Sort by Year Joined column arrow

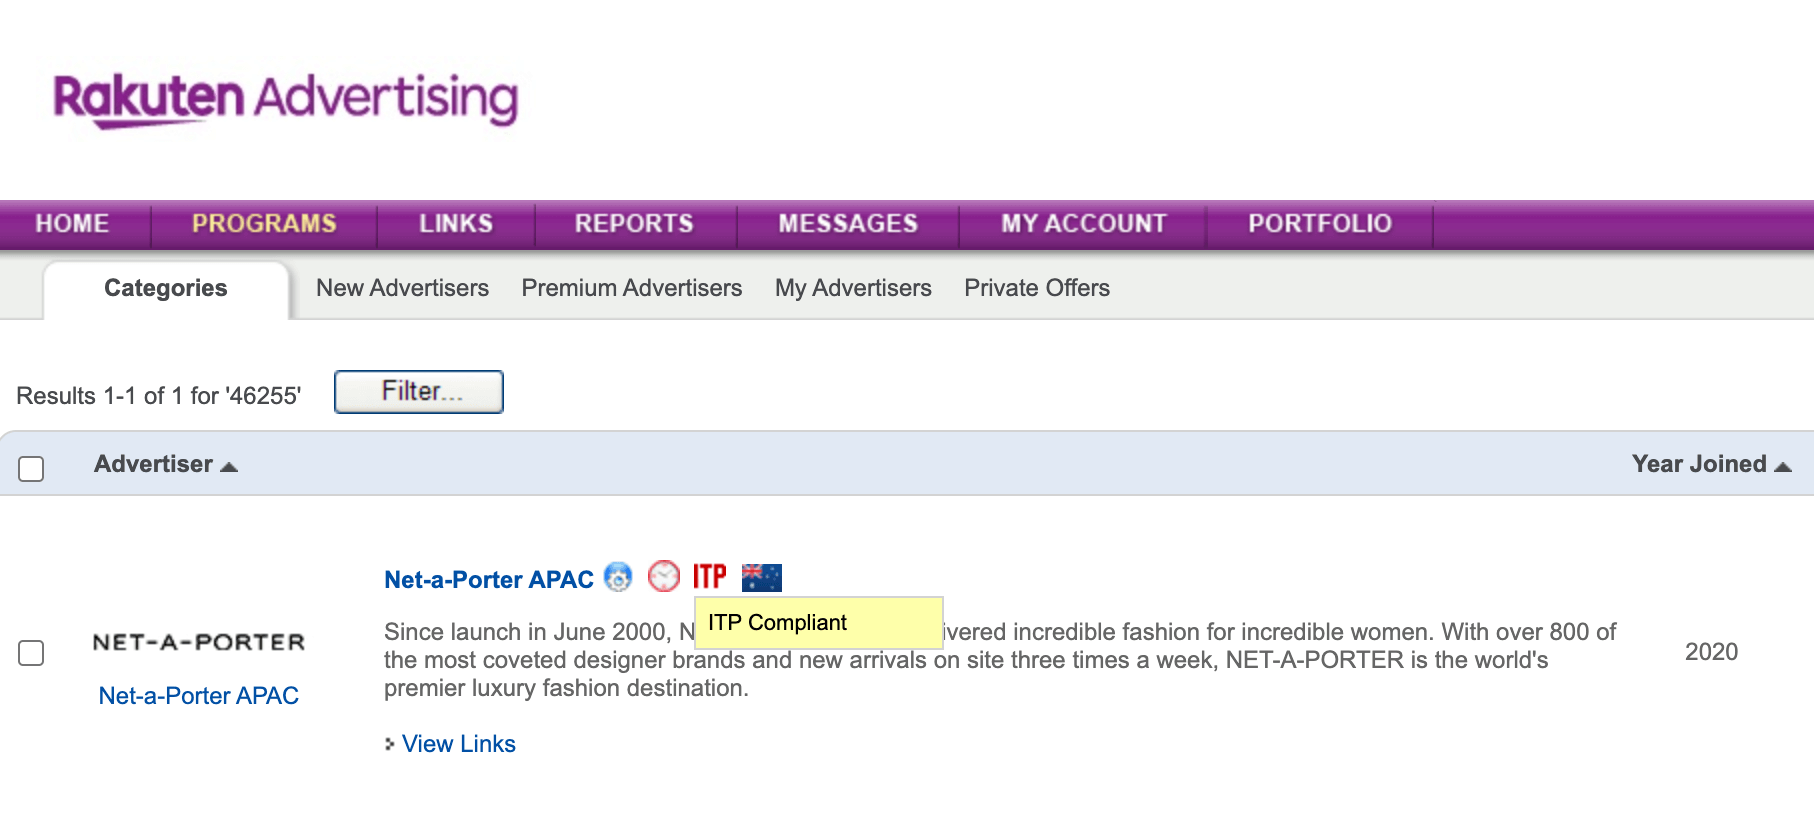(x=1783, y=466)
